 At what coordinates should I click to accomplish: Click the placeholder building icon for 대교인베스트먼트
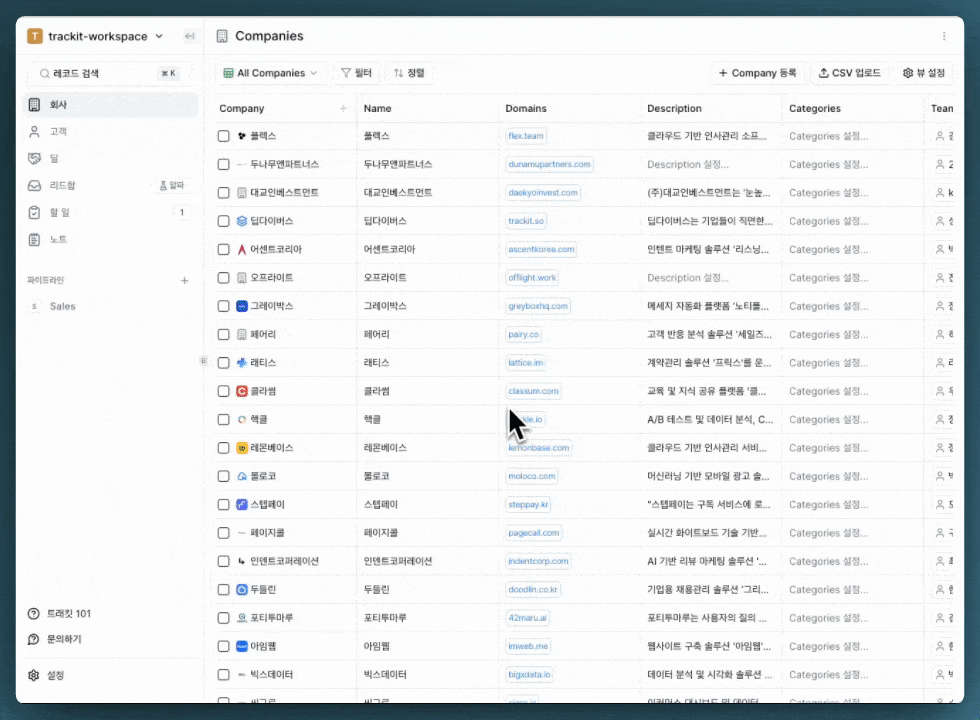[x=242, y=192]
